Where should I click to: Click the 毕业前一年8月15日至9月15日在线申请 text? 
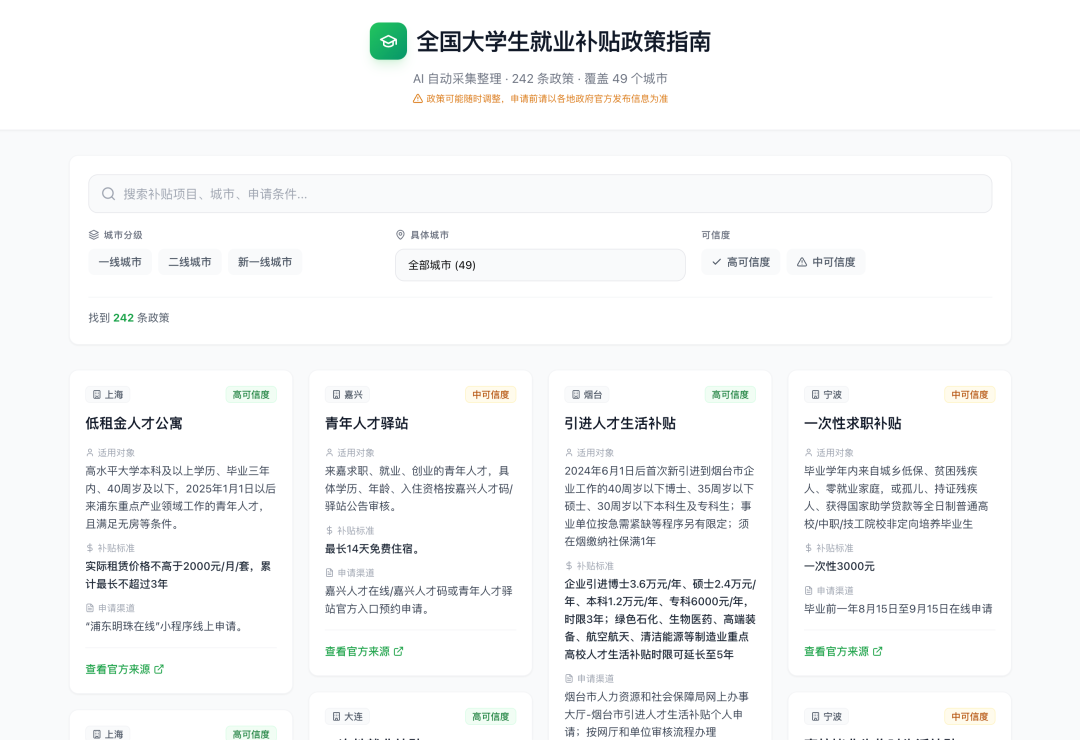click(x=898, y=608)
